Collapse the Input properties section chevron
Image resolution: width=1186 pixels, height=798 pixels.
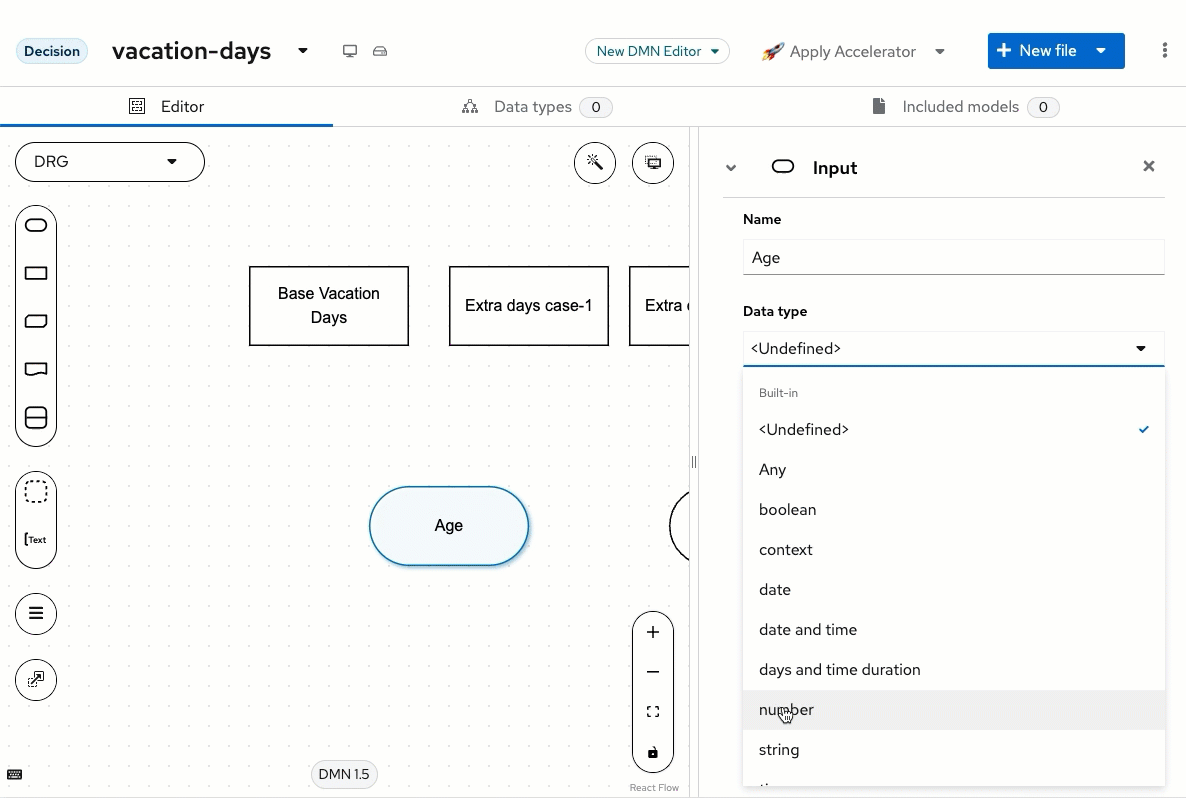(x=731, y=168)
